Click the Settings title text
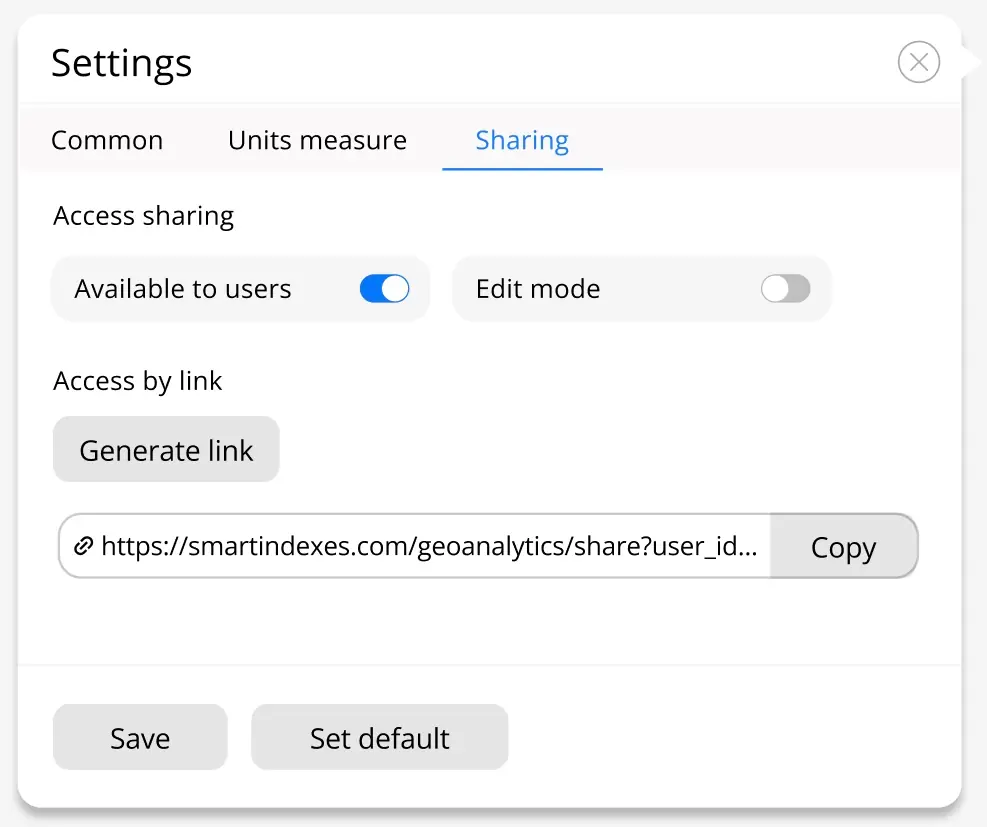The height and width of the screenshot is (827, 987). pyautogui.click(x=121, y=64)
